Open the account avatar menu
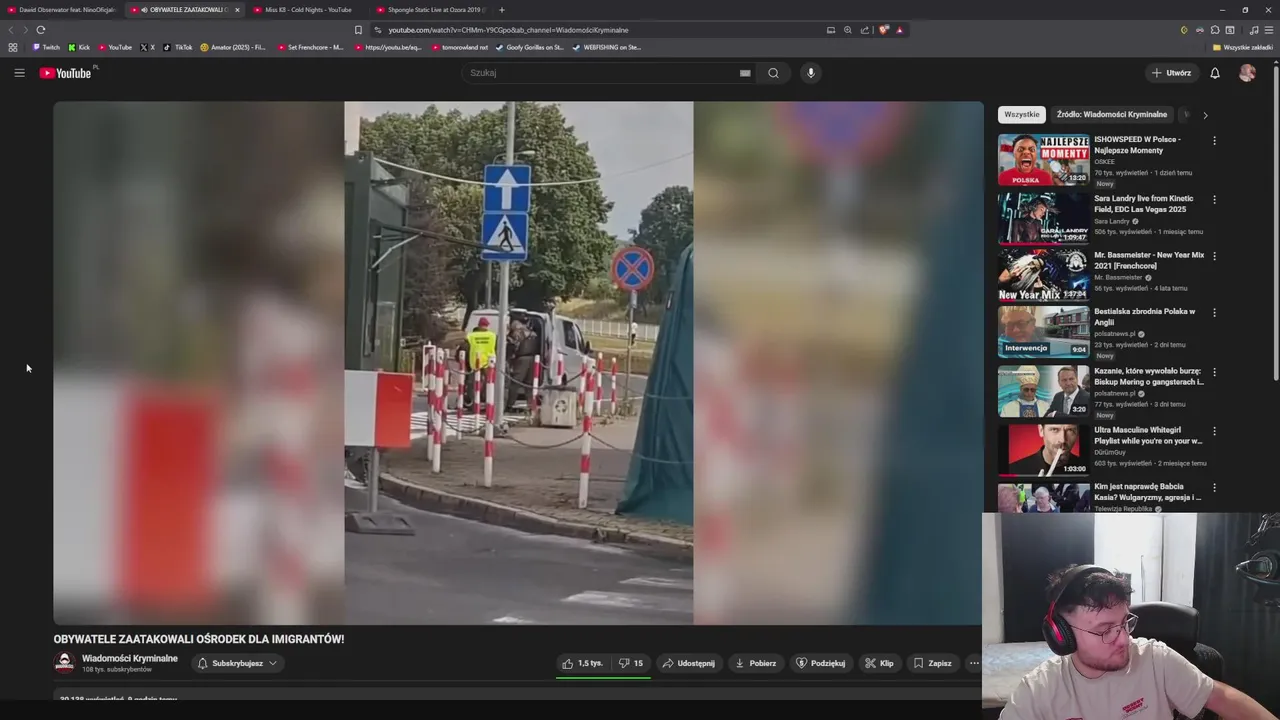Viewport: 1280px width, 720px height. (x=1247, y=73)
